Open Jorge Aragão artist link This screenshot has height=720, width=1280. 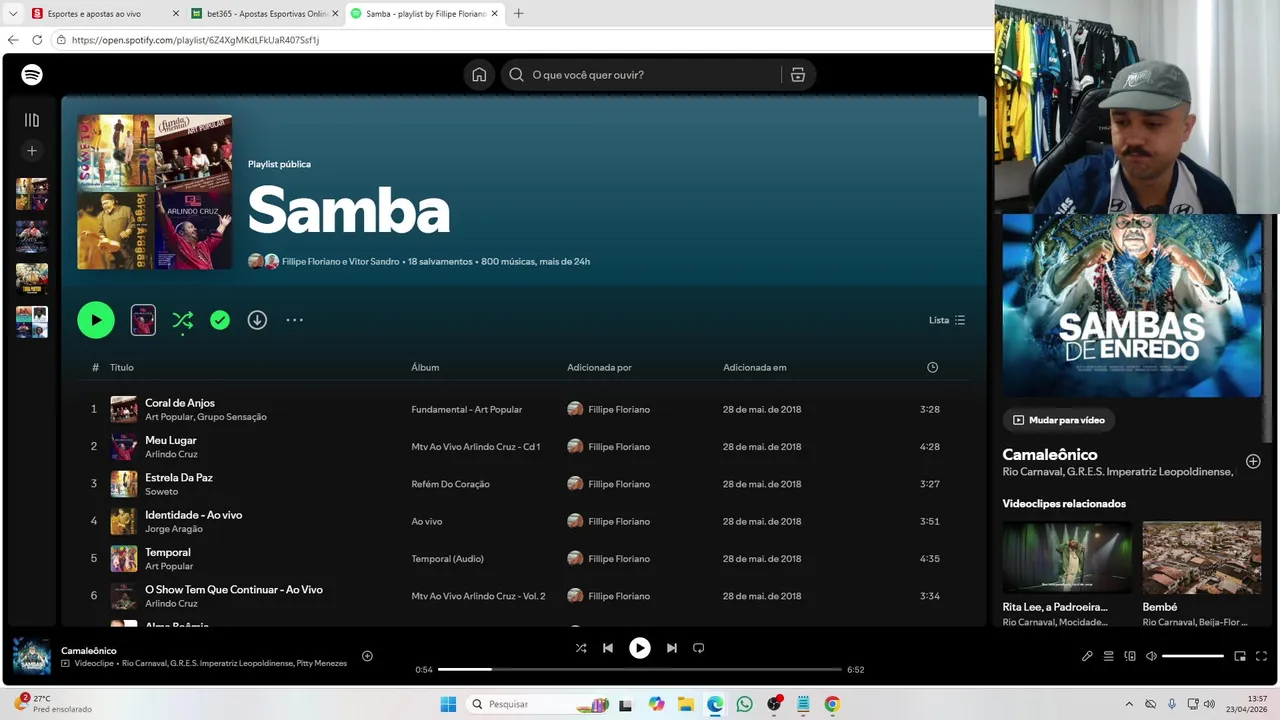click(x=173, y=529)
